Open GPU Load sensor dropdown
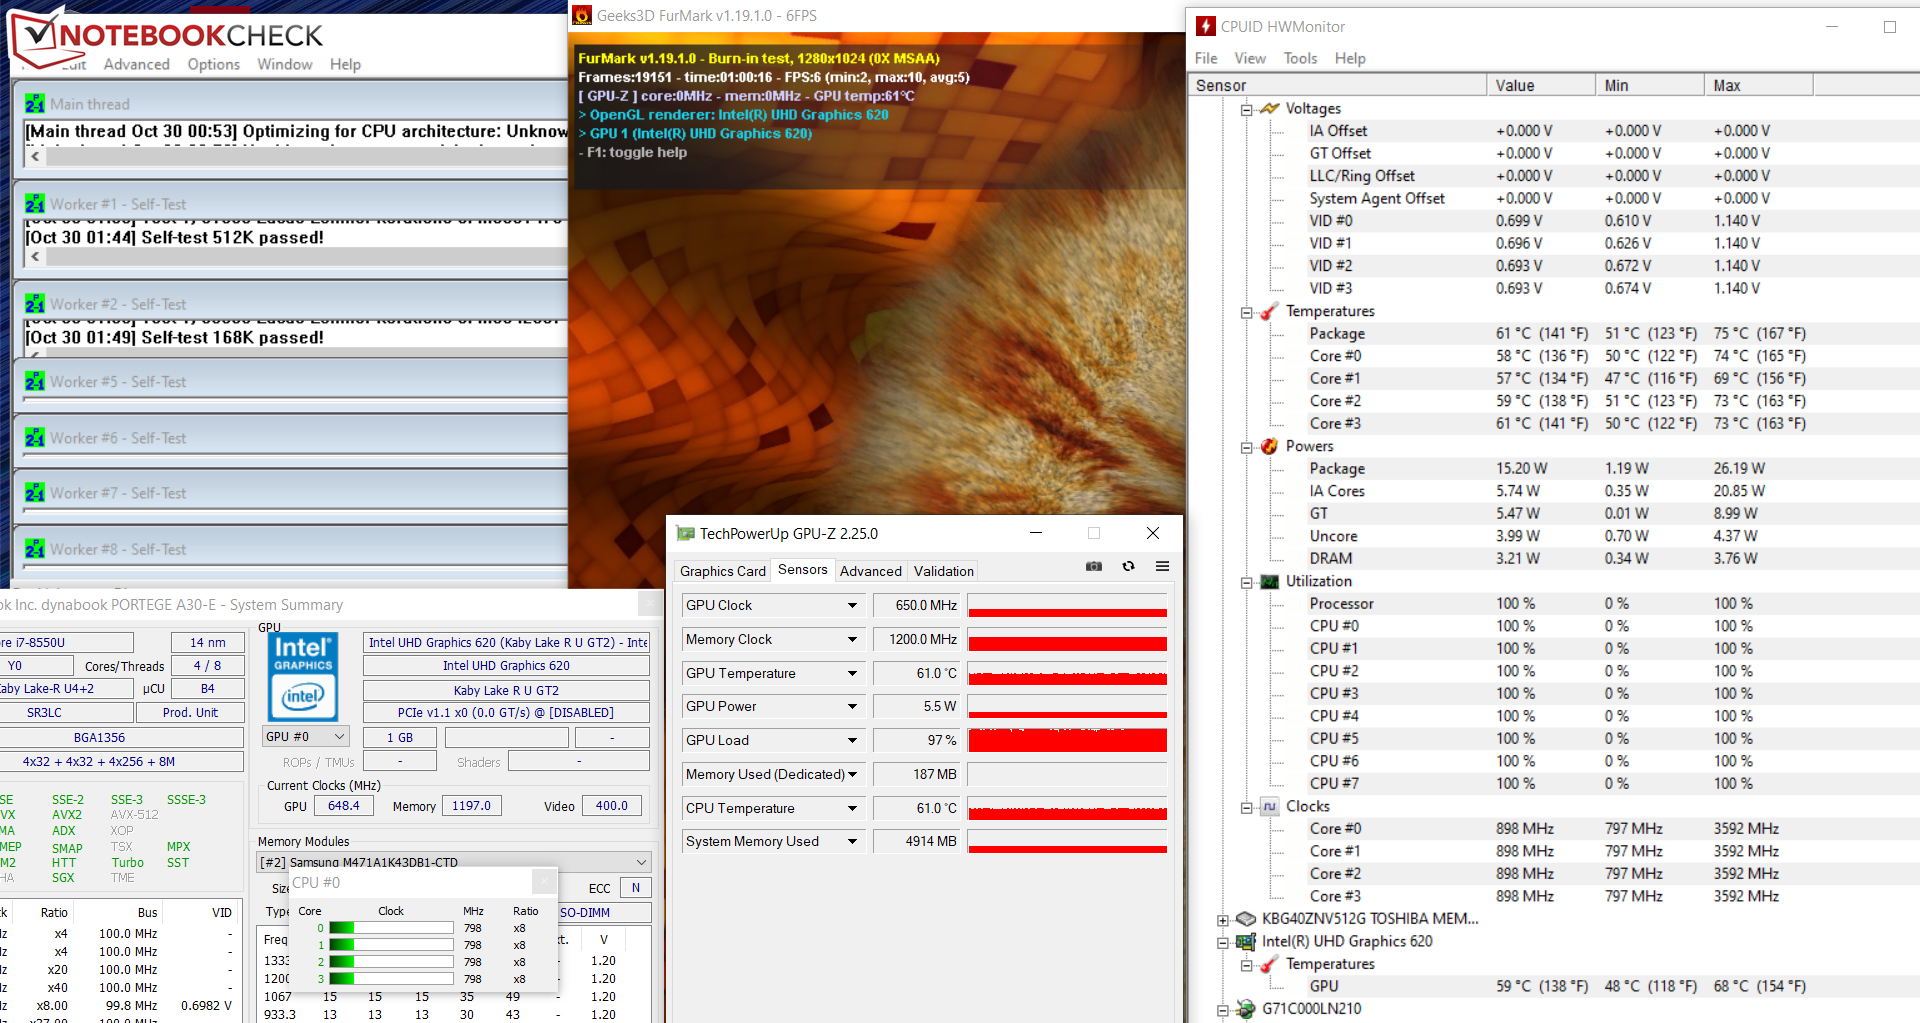Image resolution: width=1920 pixels, height=1023 pixels. (x=852, y=740)
